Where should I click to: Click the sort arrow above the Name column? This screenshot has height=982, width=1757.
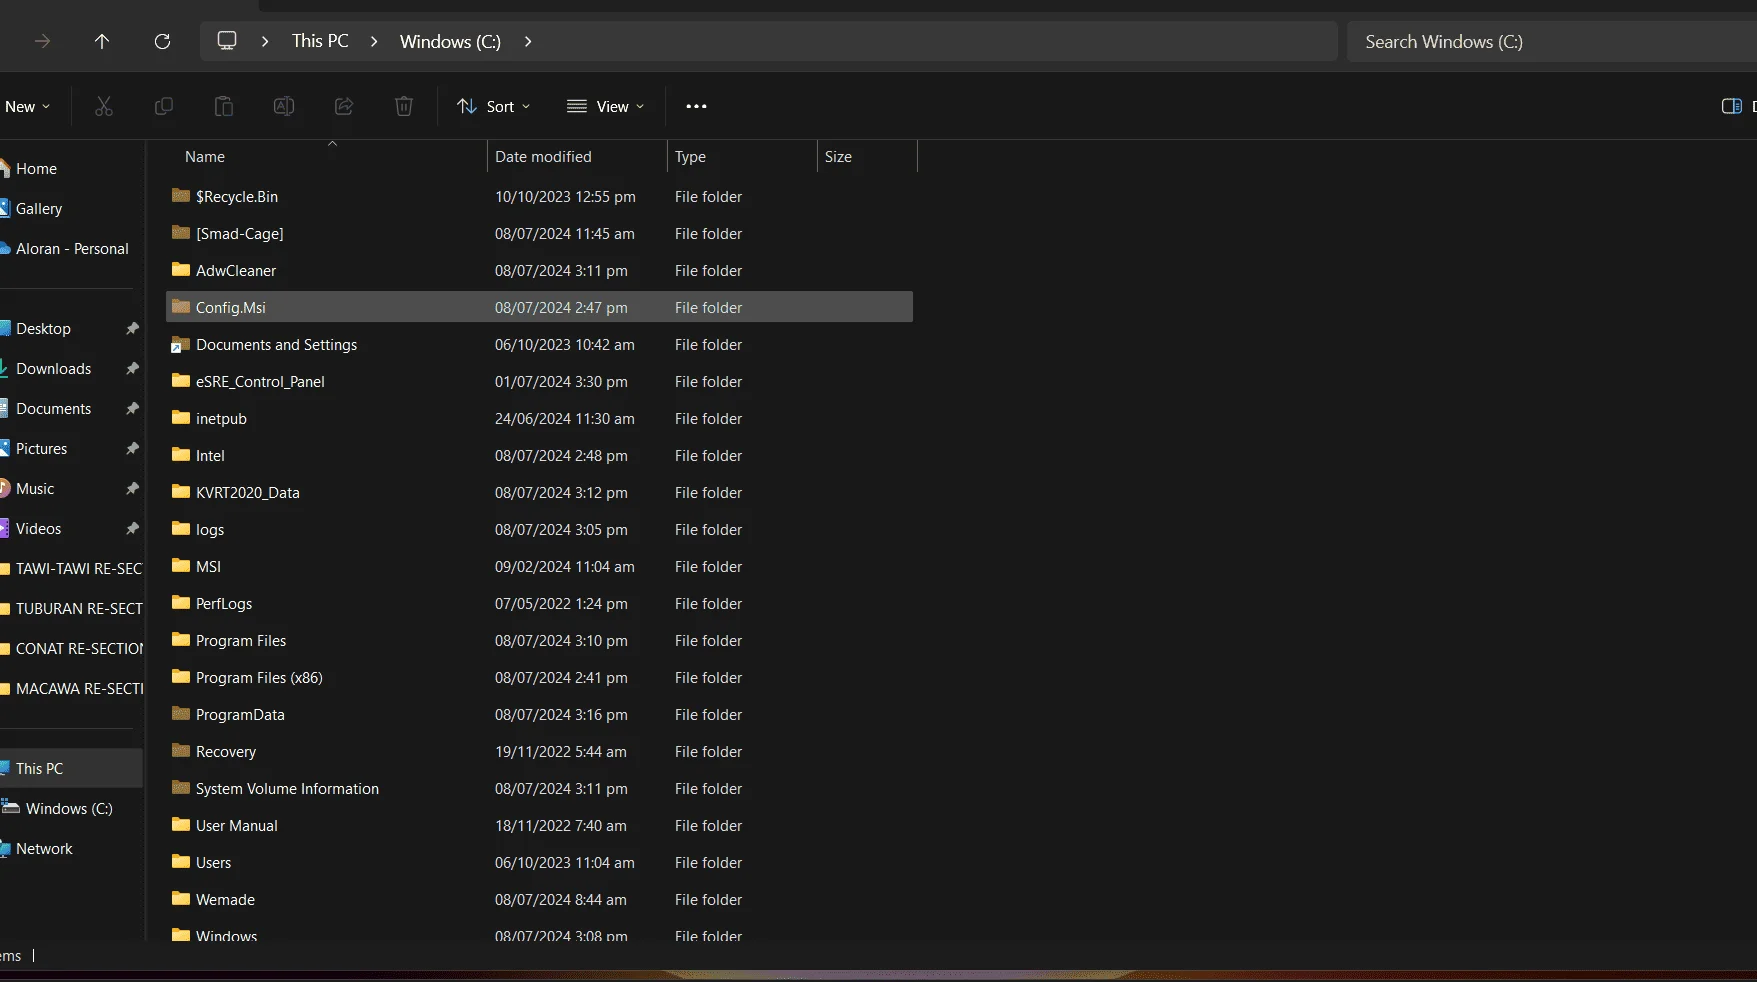(x=333, y=144)
